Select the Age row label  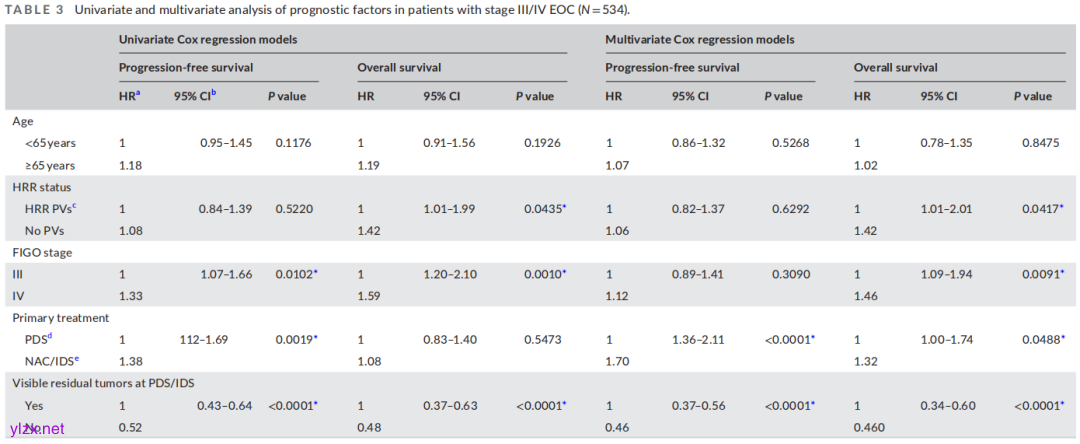(x=23, y=121)
